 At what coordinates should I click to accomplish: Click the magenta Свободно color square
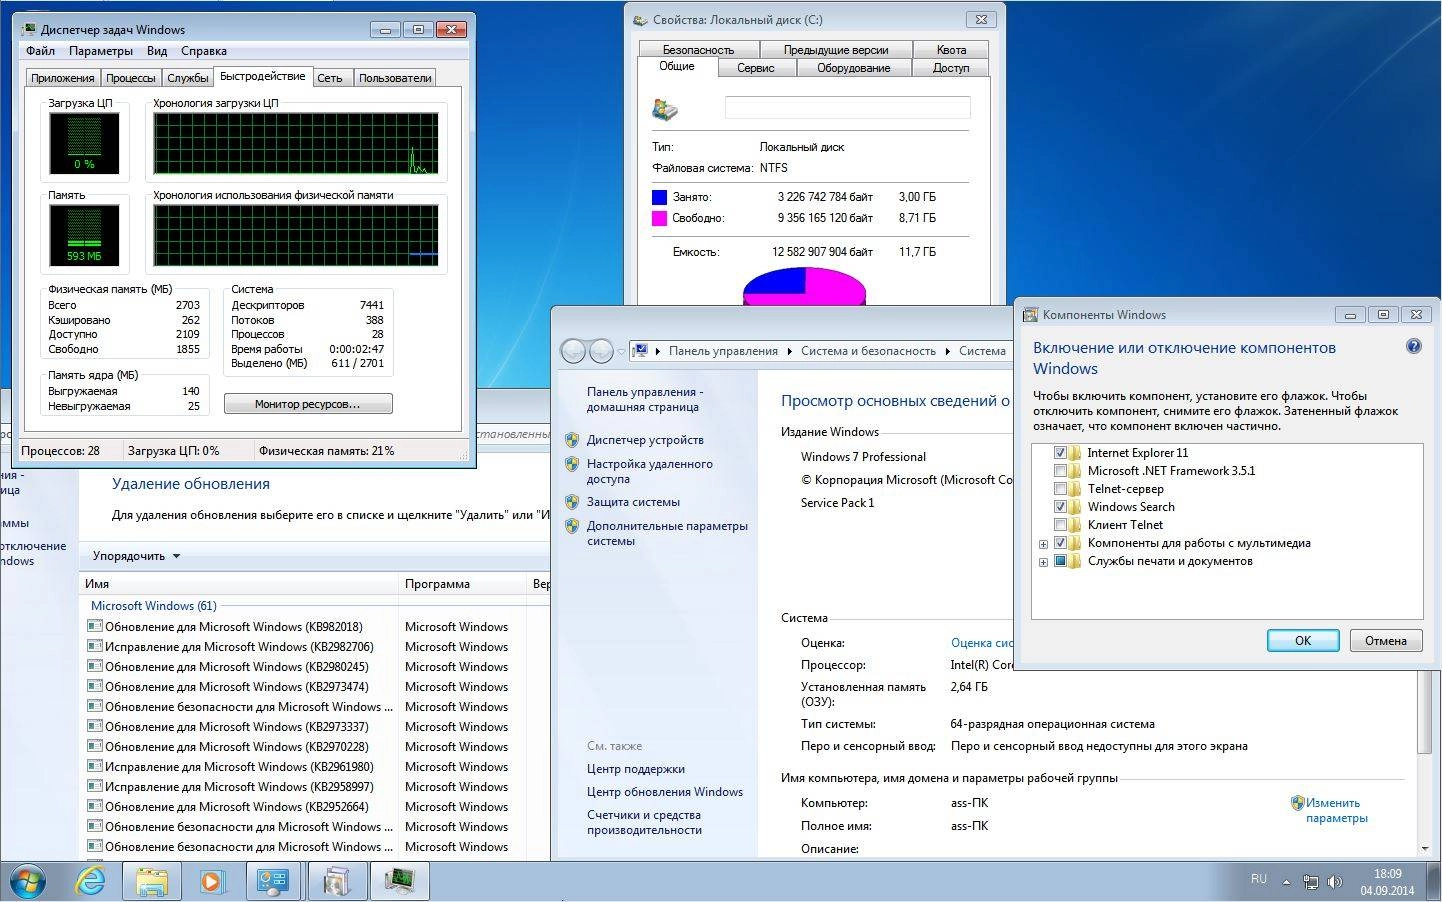pyautogui.click(x=659, y=218)
